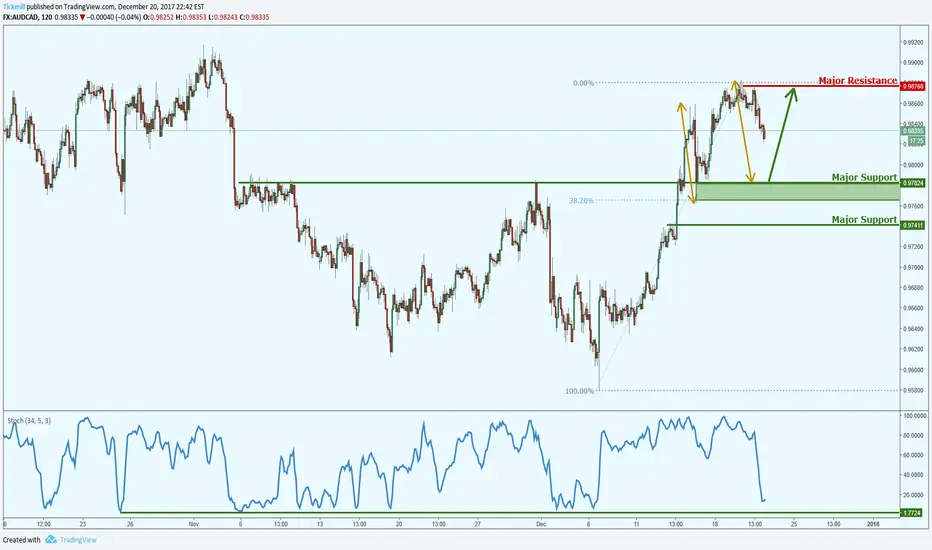Click the 38.20% Fibonacci label

(581, 201)
